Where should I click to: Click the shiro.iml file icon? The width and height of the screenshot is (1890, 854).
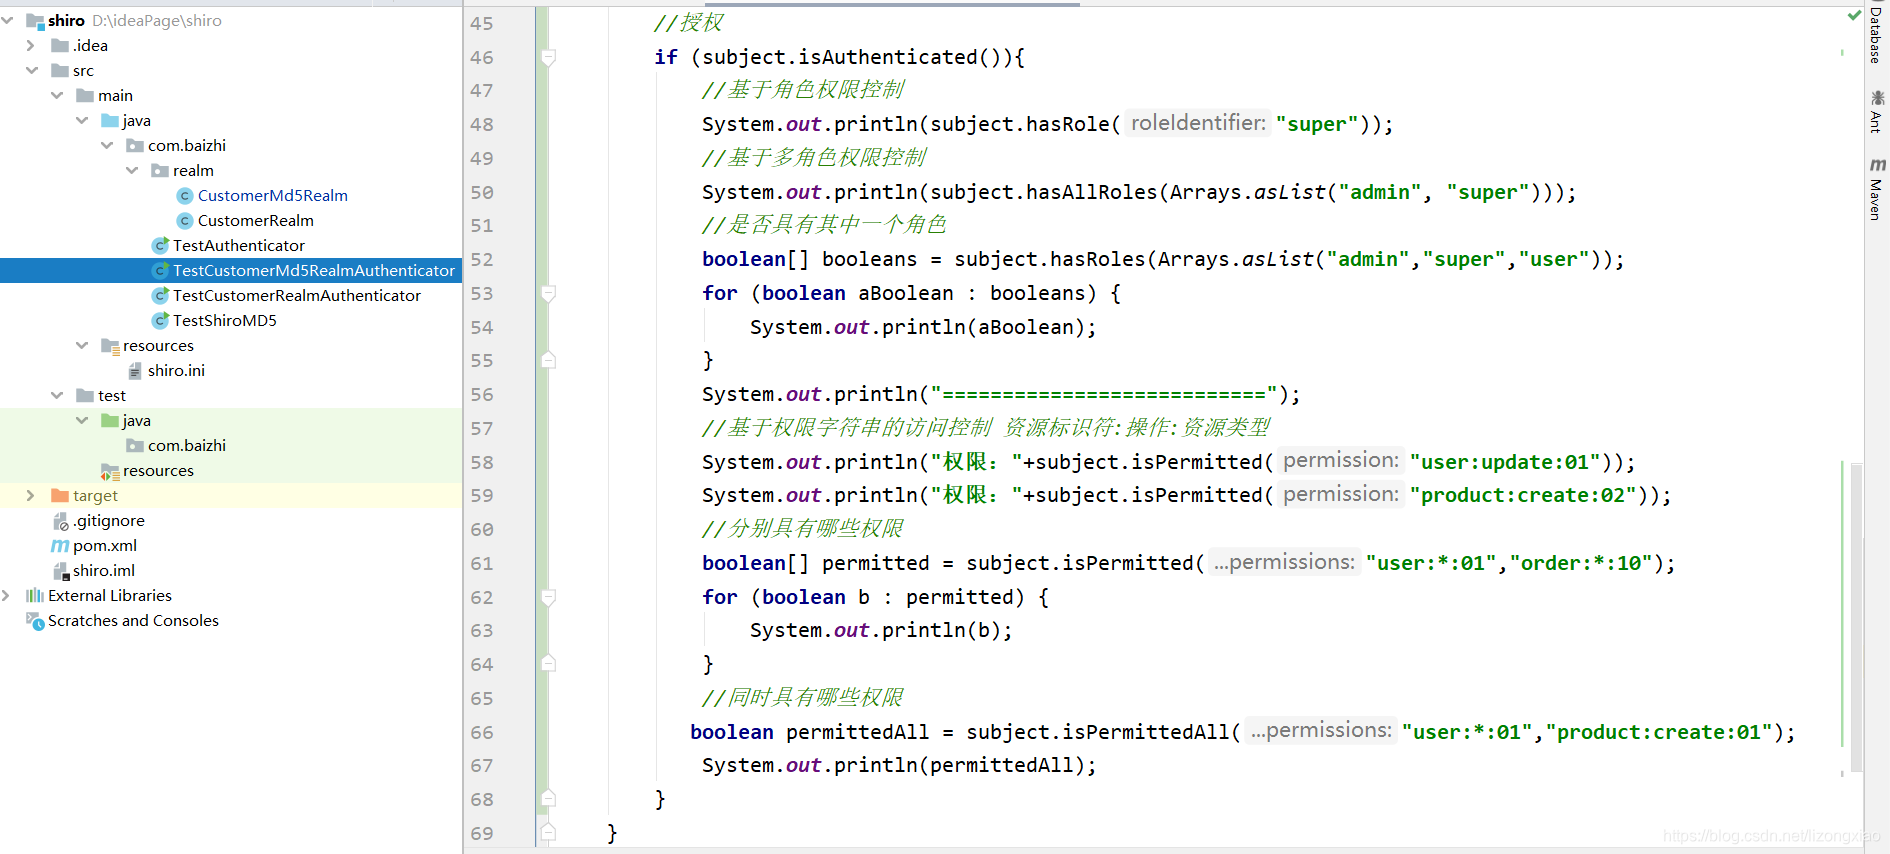[60, 570]
